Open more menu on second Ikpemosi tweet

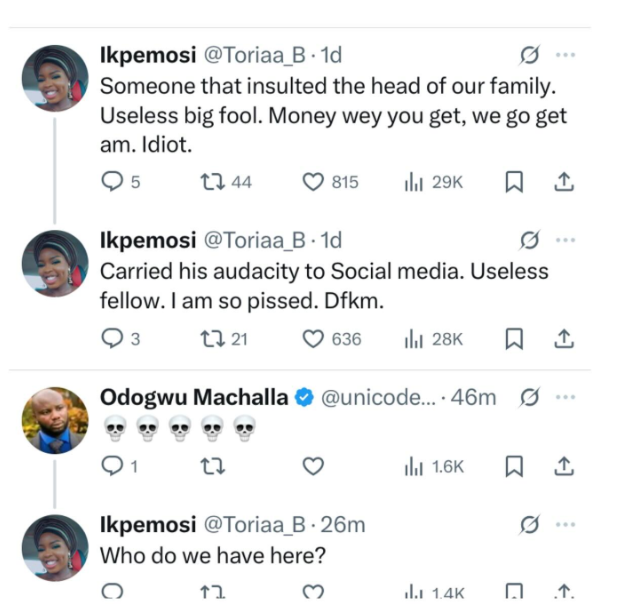tap(565, 241)
